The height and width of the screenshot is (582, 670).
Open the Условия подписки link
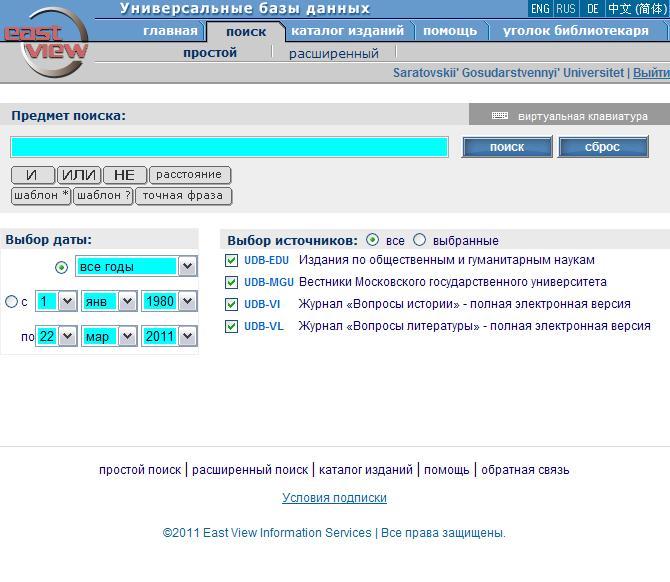pos(334,498)
